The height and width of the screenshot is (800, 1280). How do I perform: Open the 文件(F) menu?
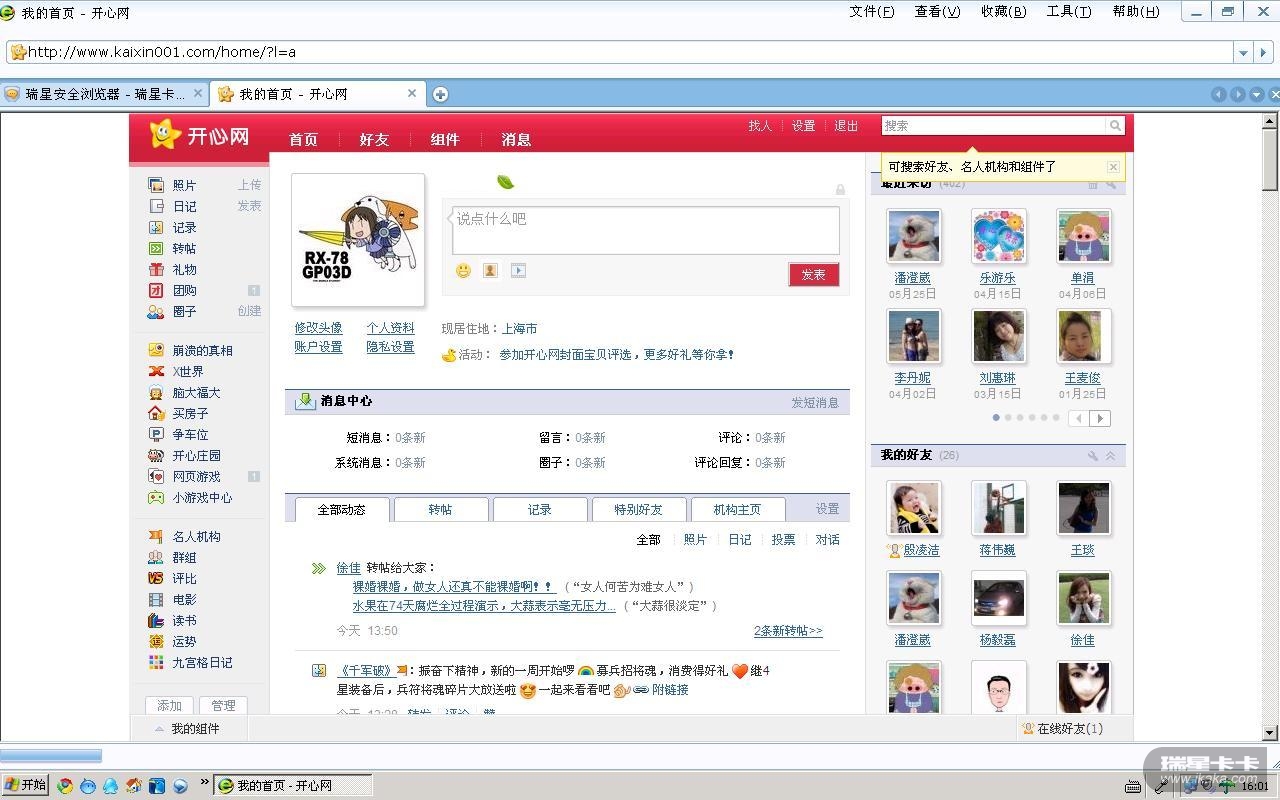872,12
